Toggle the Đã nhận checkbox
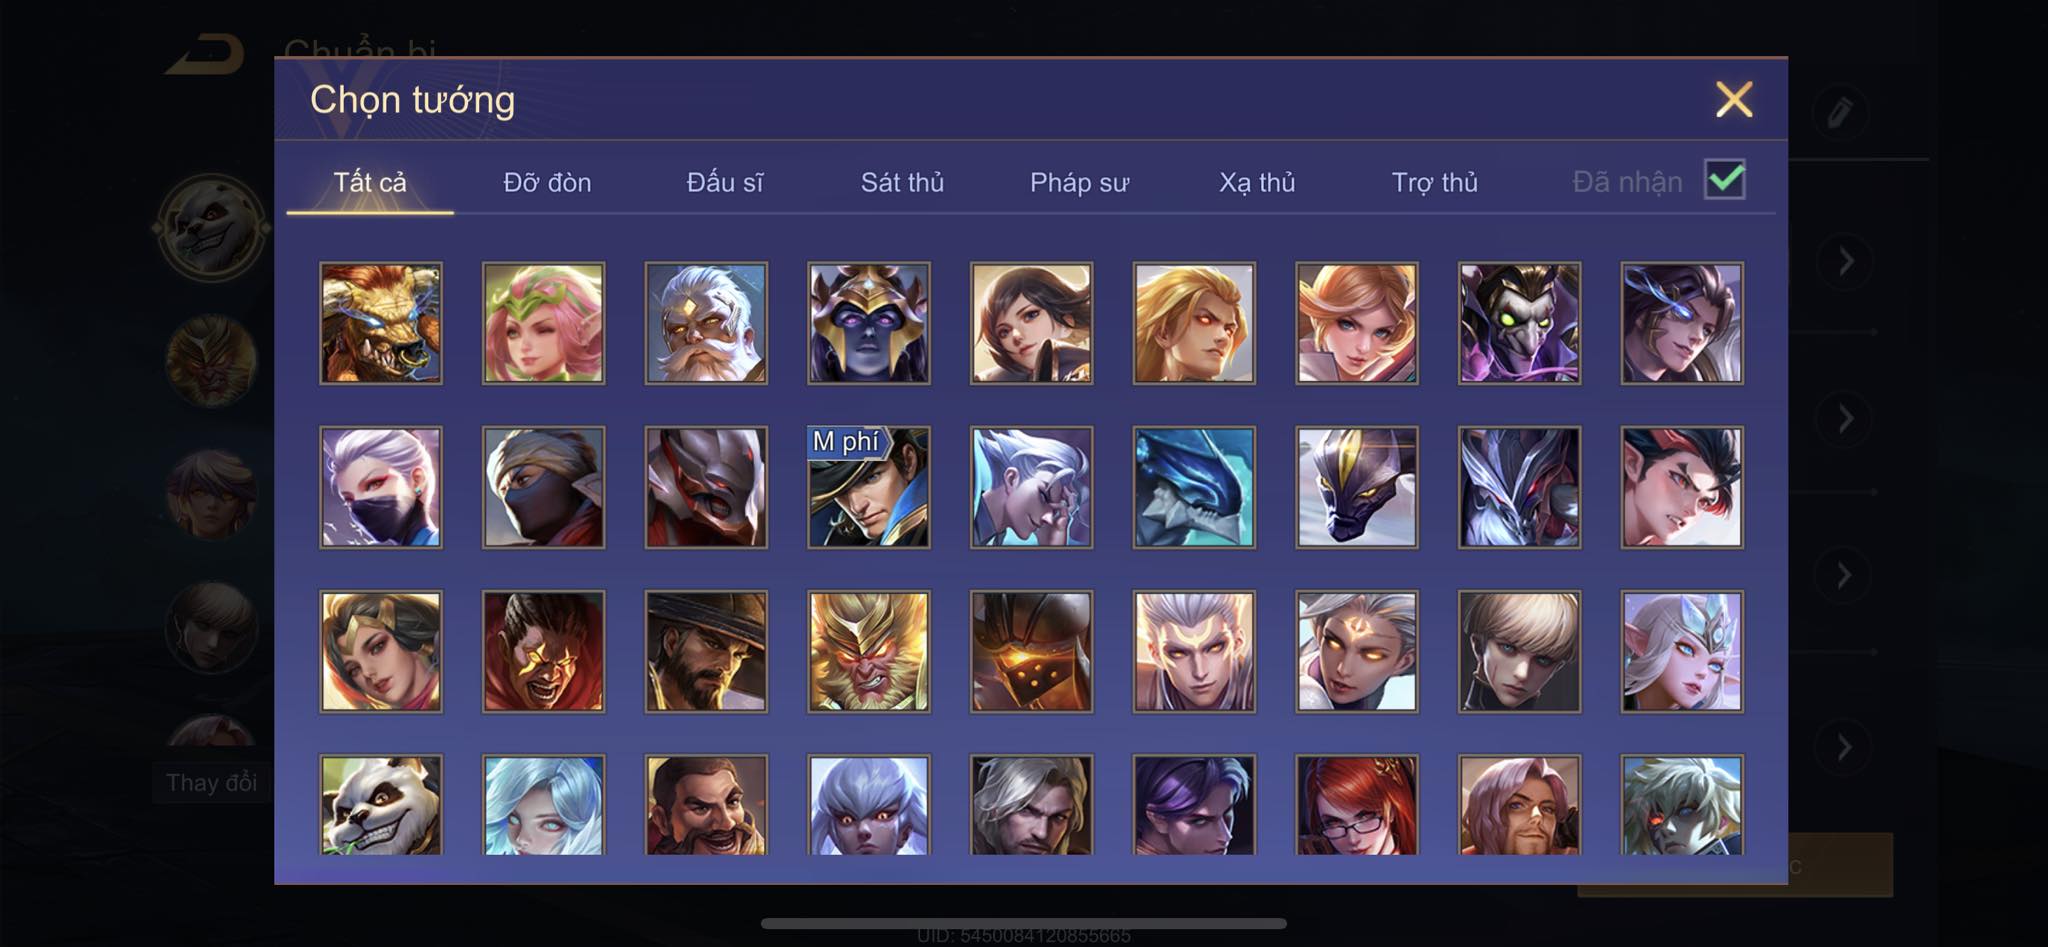Screen dimensions: 2048x947 click(x=1725, y=180)
